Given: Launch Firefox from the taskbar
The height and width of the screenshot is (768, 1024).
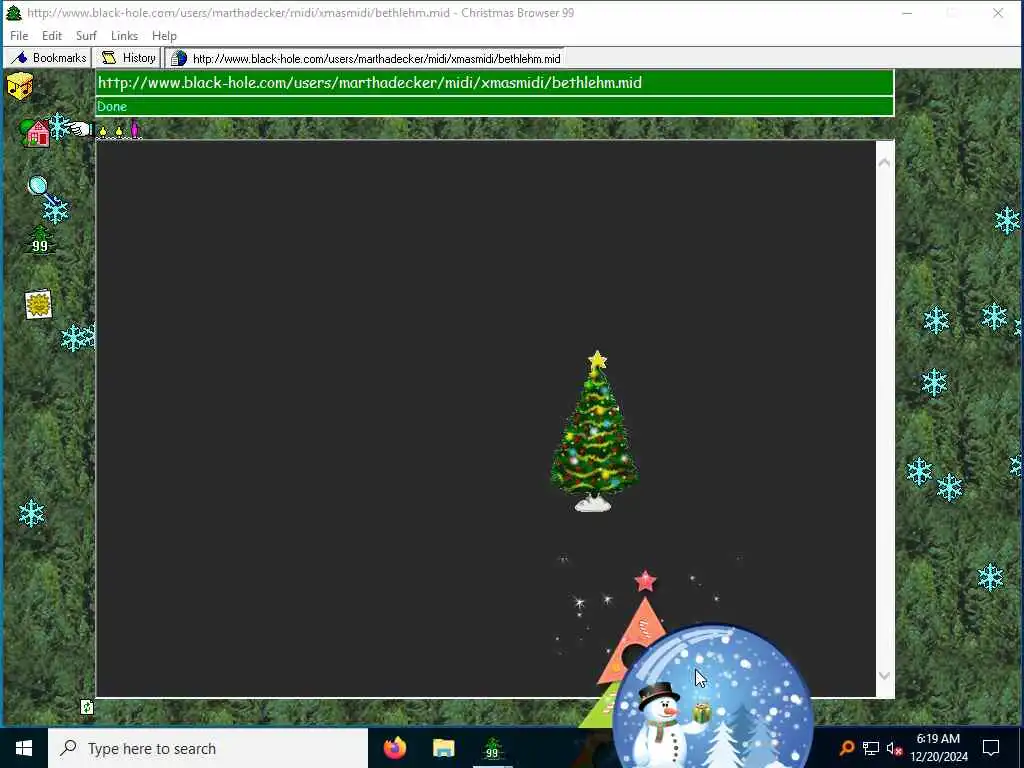Looking at the screenshot, I should (x=395, y=748).
